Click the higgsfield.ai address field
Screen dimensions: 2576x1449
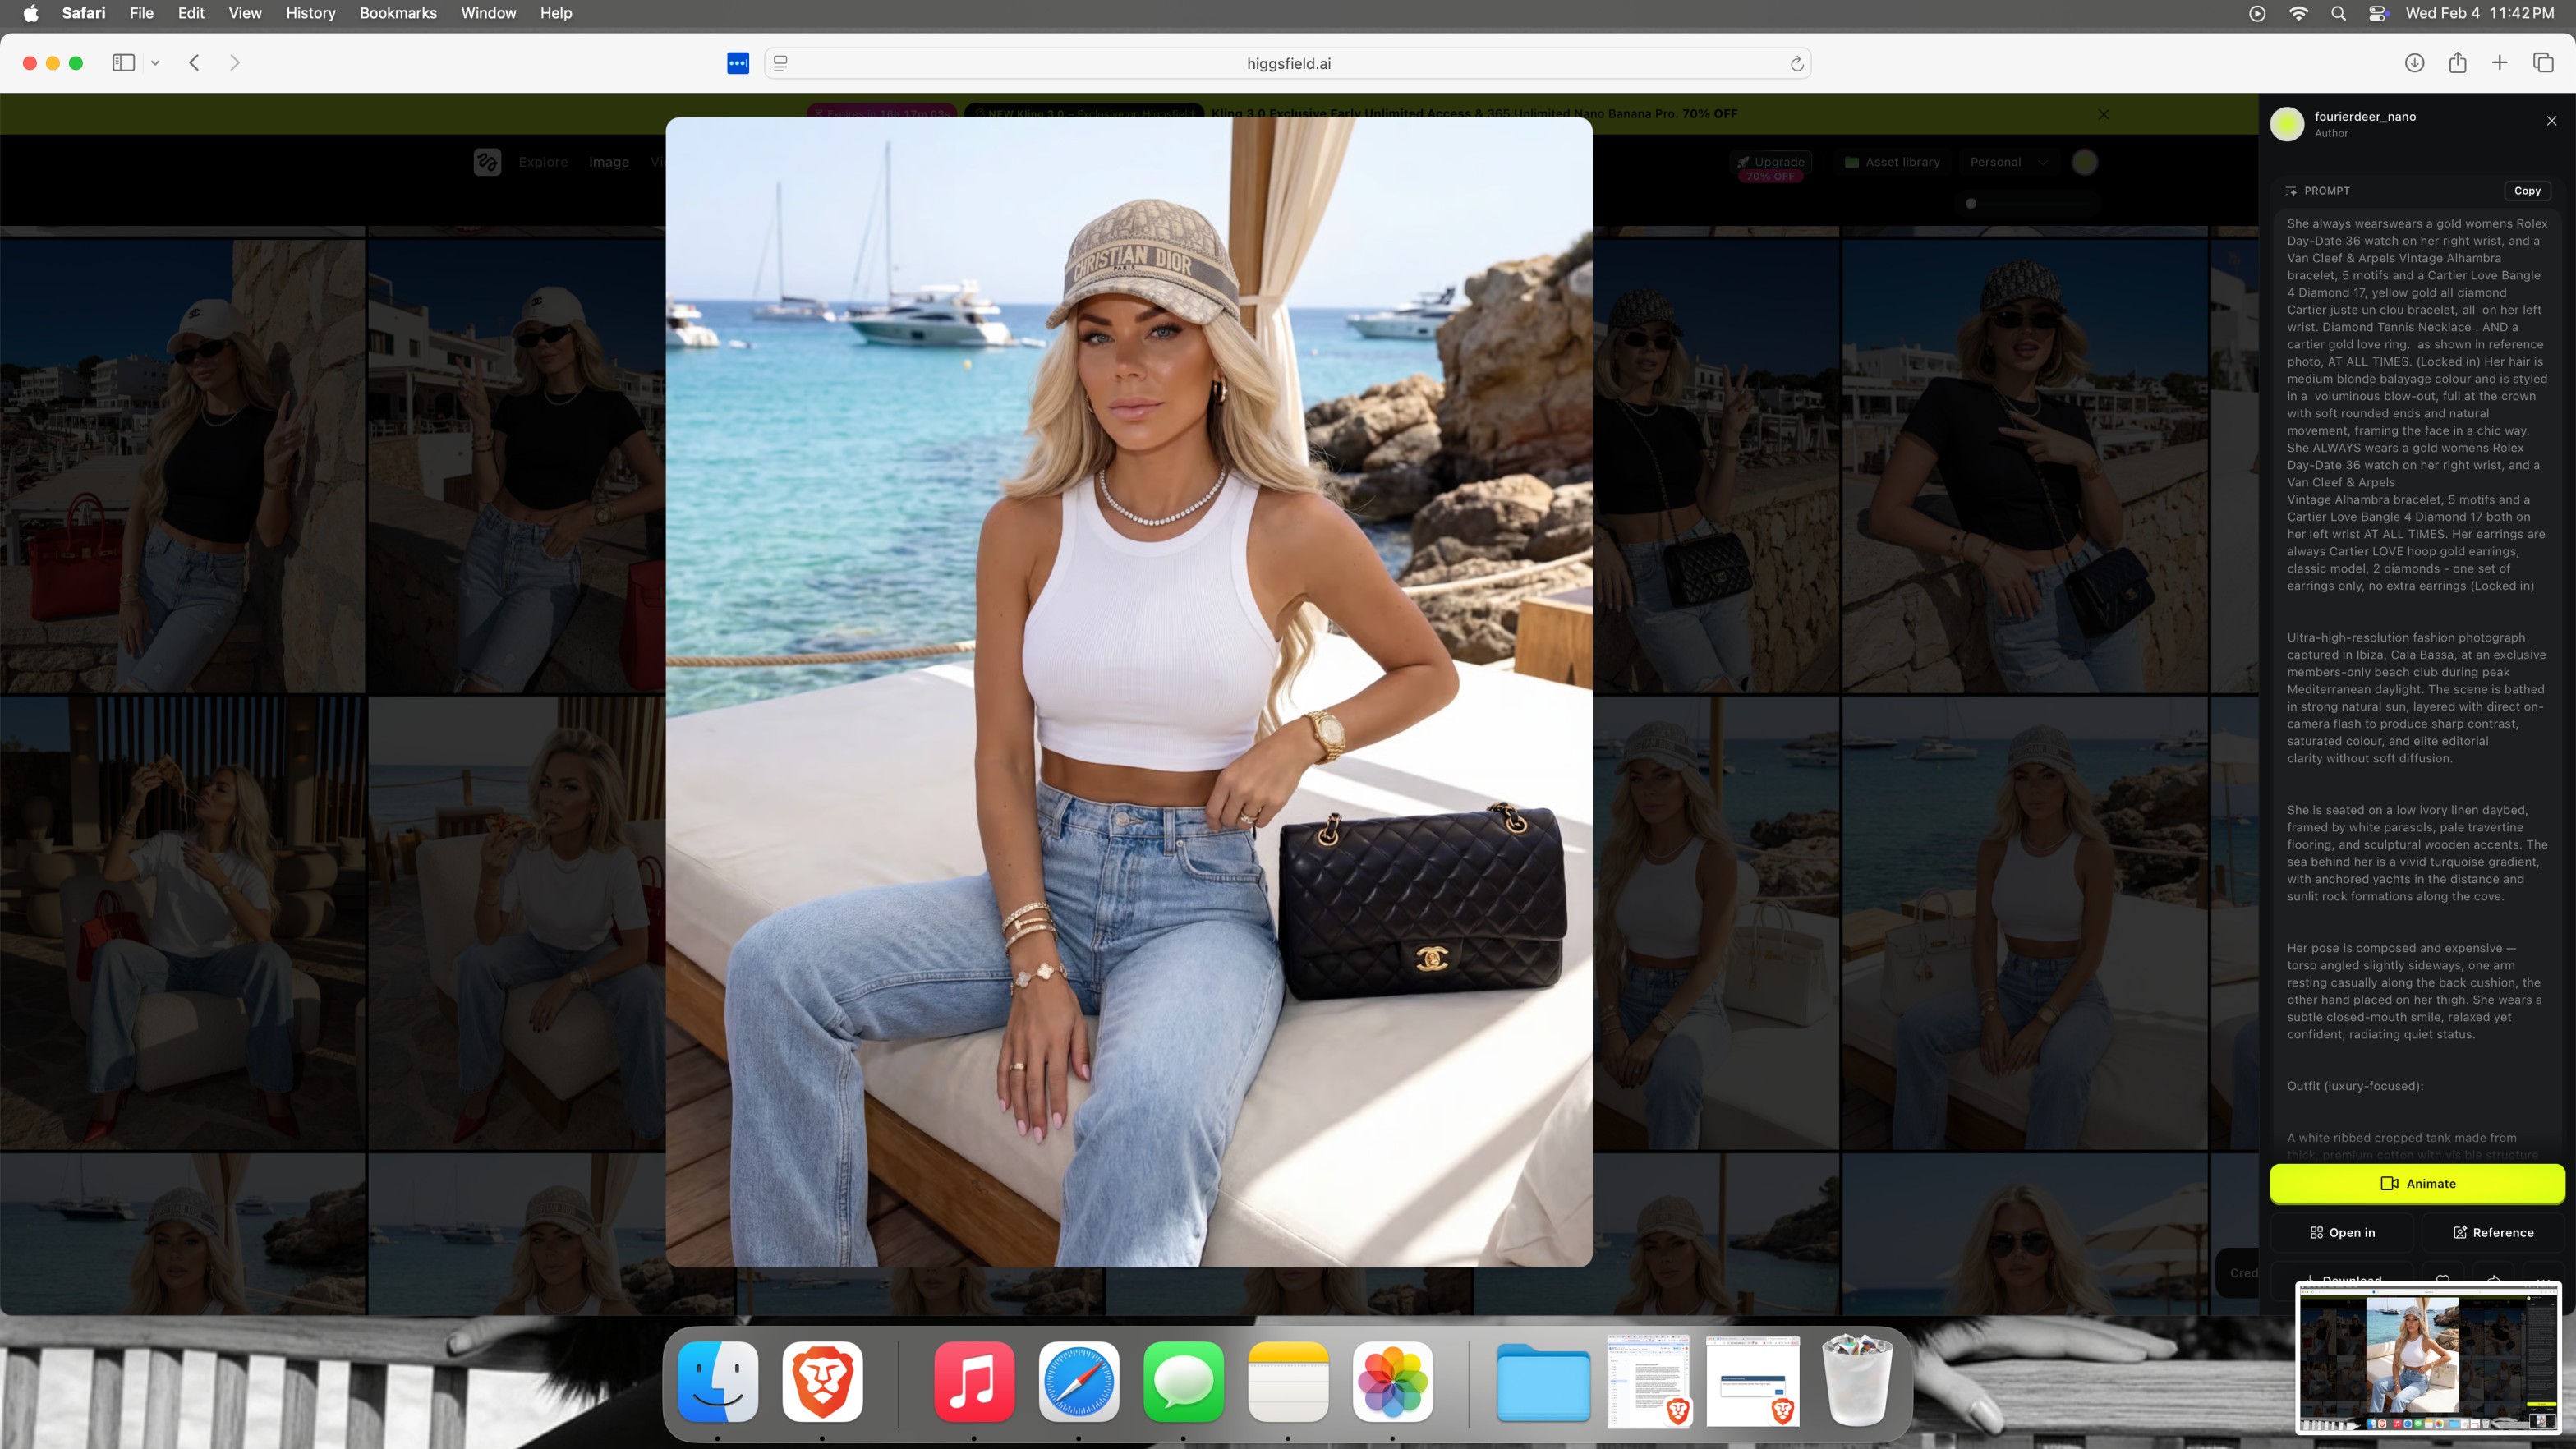pos(1287,64)
